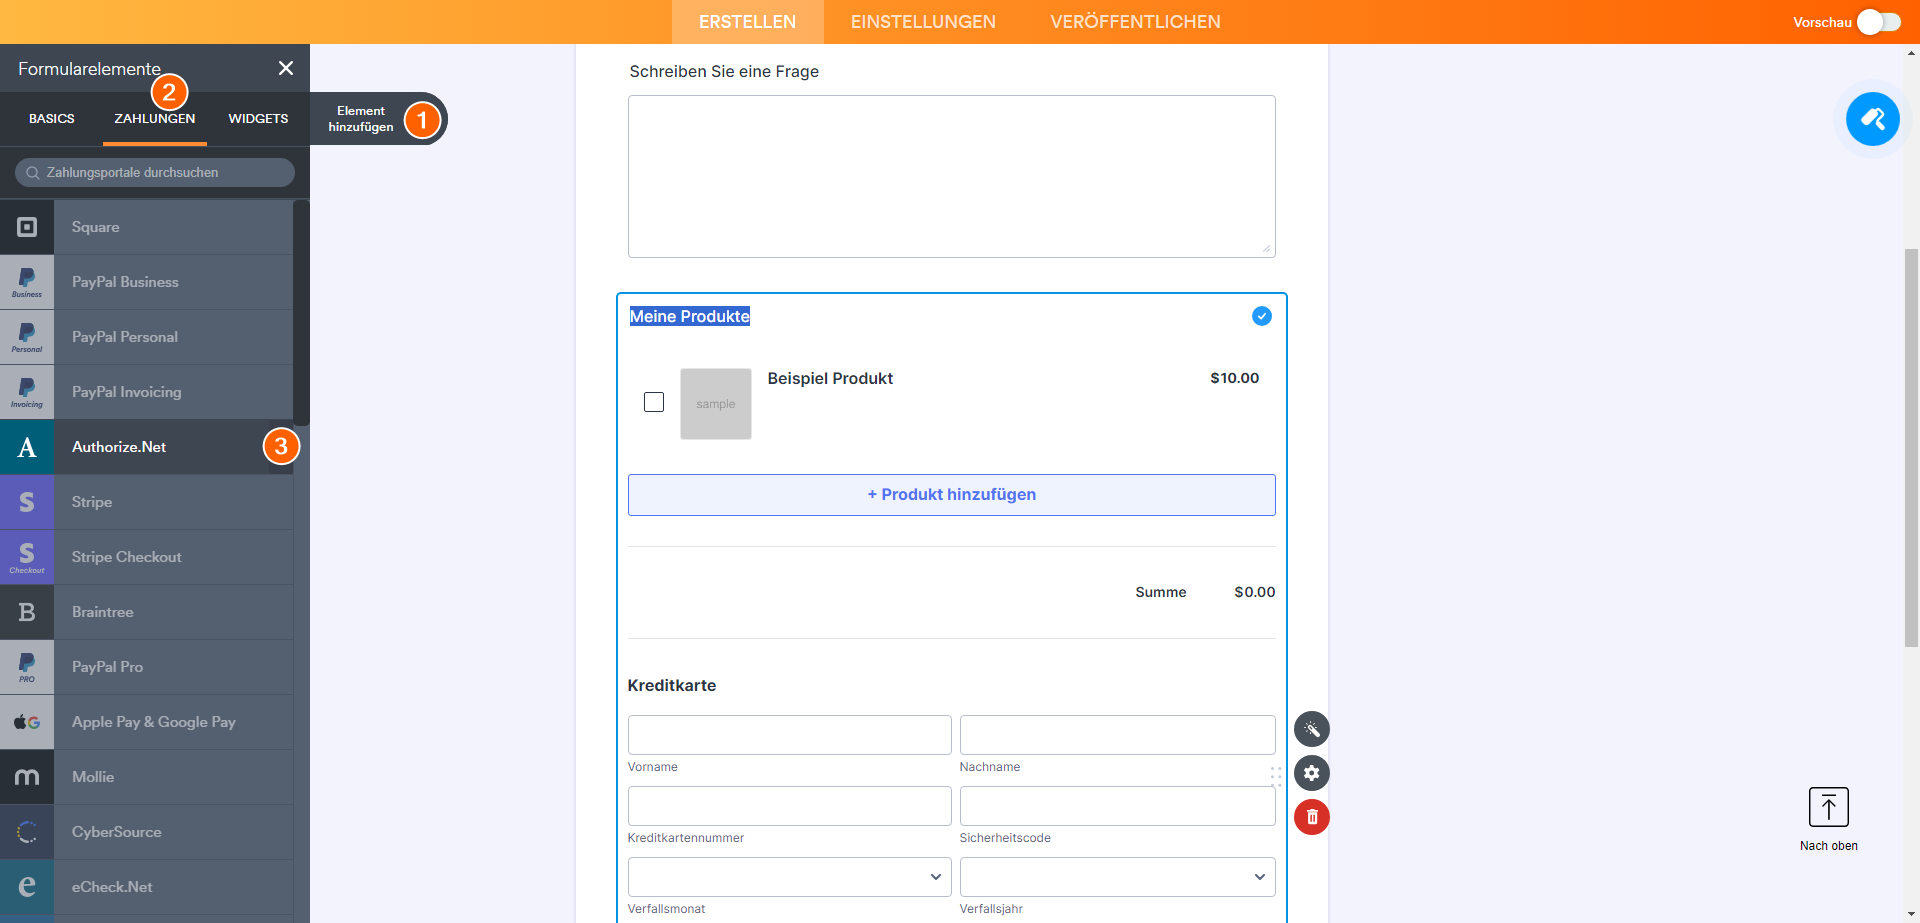Viewport: 1920px width, 923px height.
Task: Go to the VERÖFFENTLICHEN tab
Action: (x=1136, y=22)
